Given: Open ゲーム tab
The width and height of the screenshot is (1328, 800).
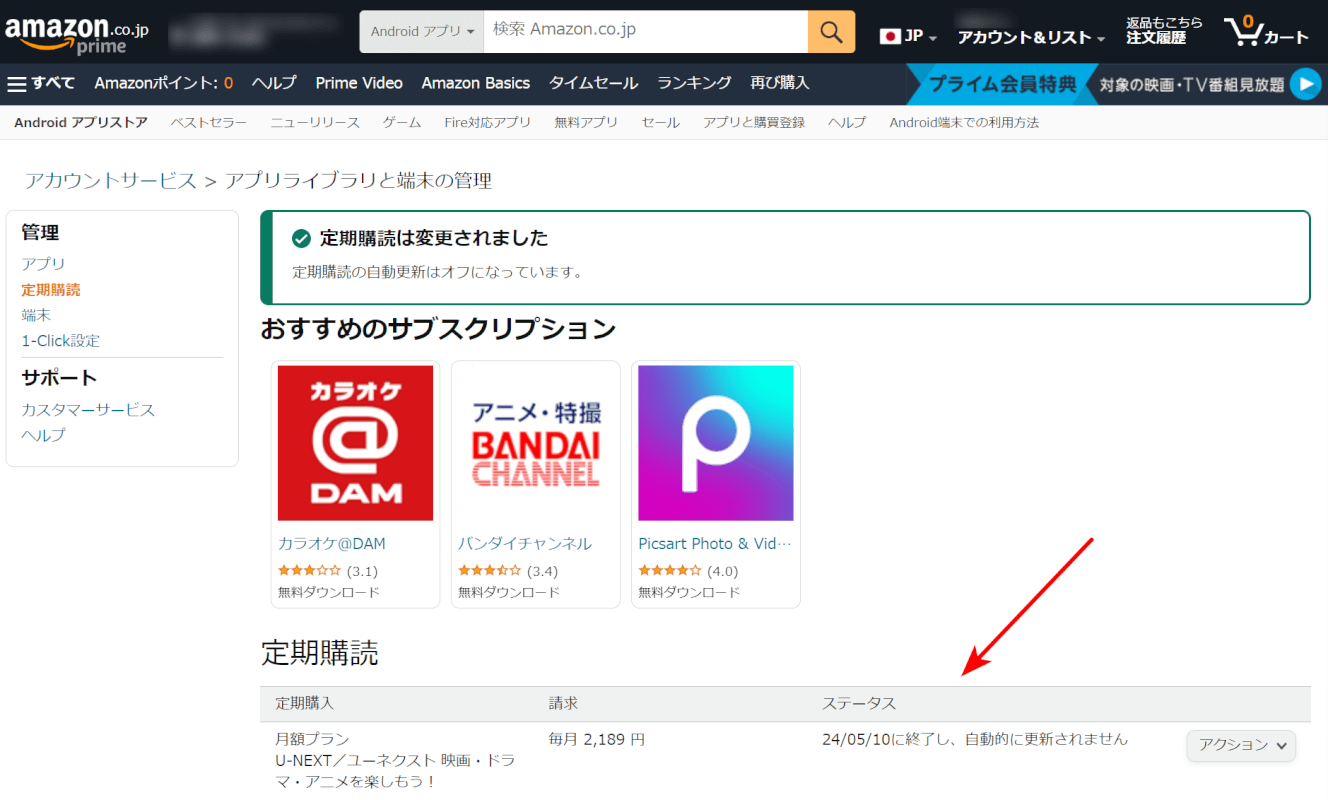Looking at the screenshot, I should (402, 122).
